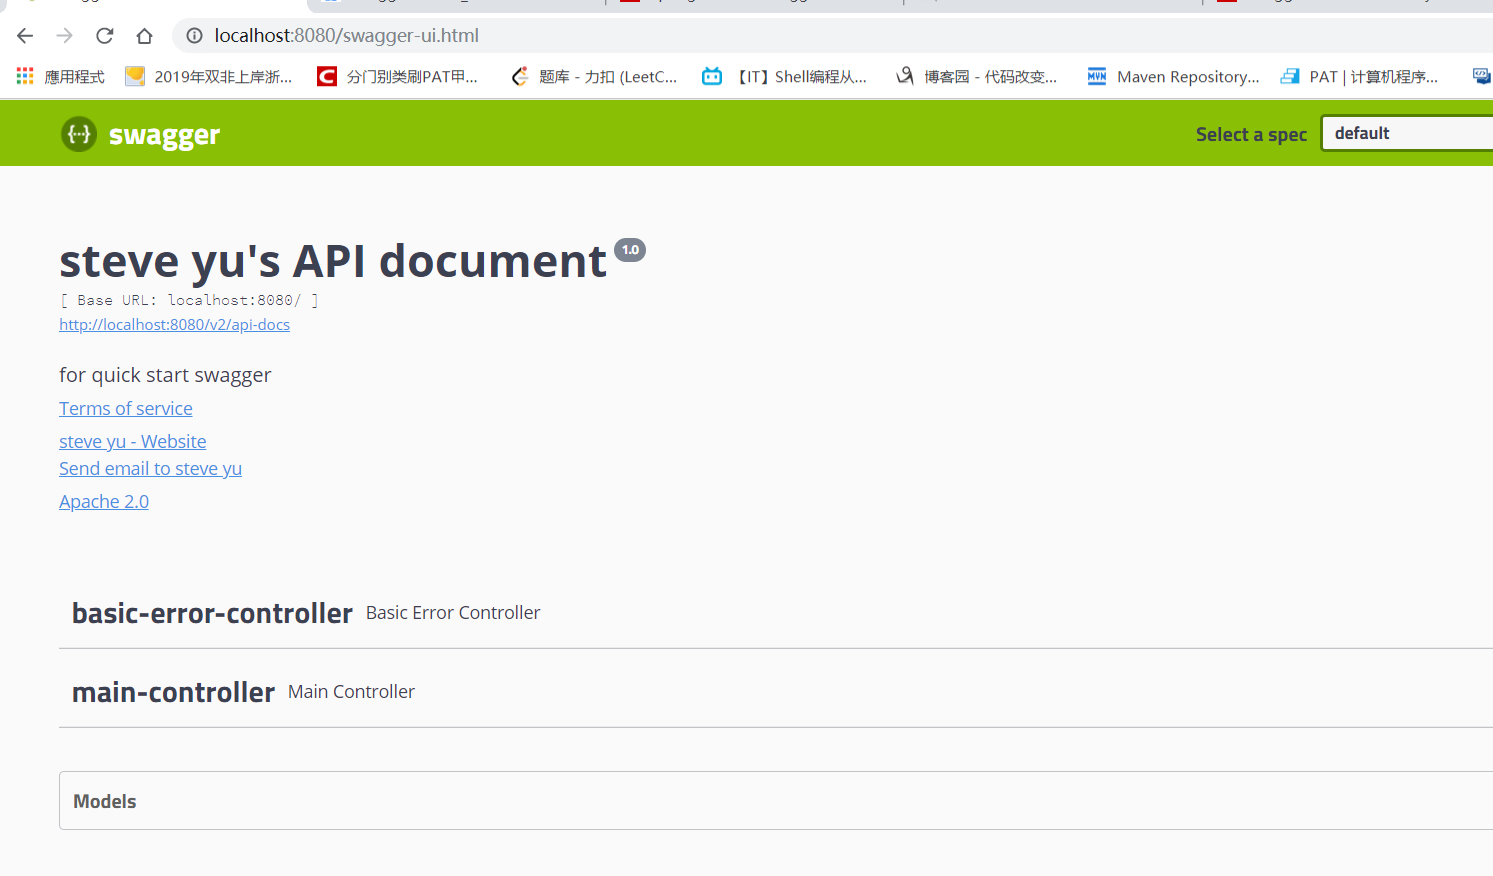The height and width of the screenshot is (876, 1493).
Task: Open the LeetCode 题库 bookmark
Action: click(594, 76)
